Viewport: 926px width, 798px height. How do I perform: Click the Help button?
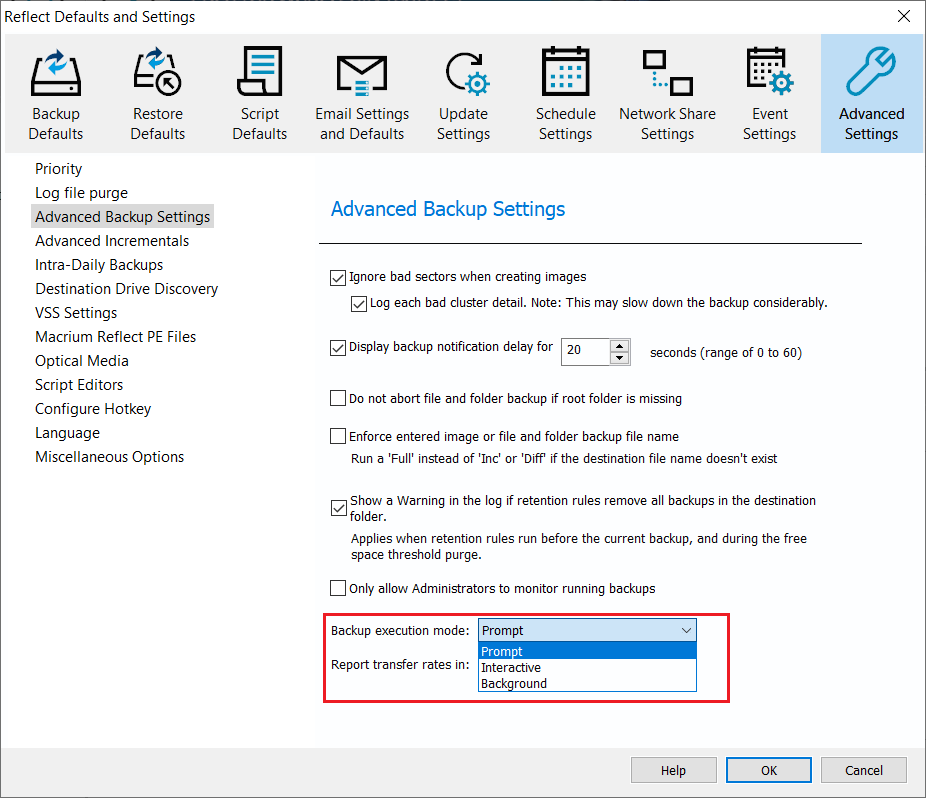673,769
